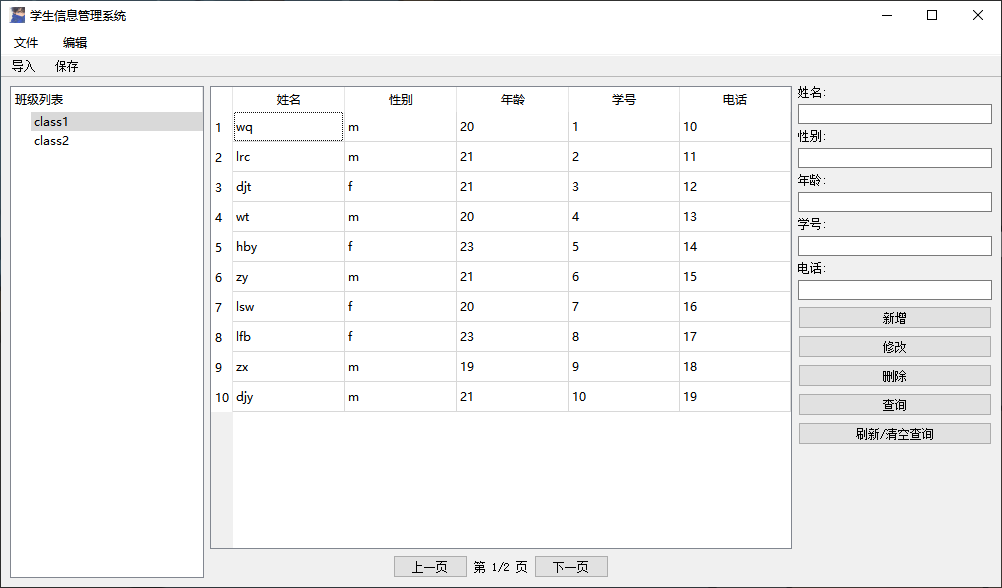Open the 编辑 menu
Viewport: 1002px width, 588px height.
pyautogui.click(x=75, y=43)
